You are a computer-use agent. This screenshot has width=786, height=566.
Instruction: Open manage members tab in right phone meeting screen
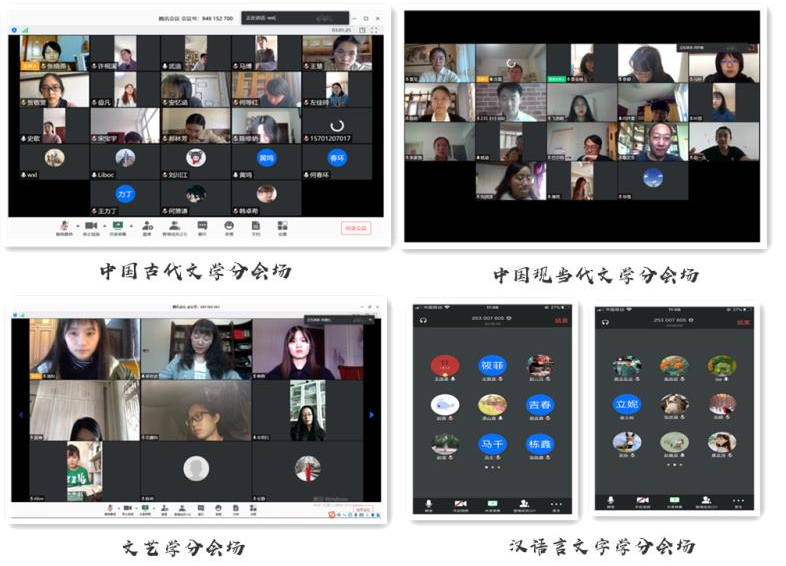point(705,501)
